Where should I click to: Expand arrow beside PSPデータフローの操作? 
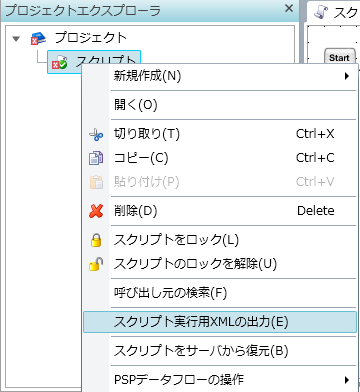coord(347,380)
